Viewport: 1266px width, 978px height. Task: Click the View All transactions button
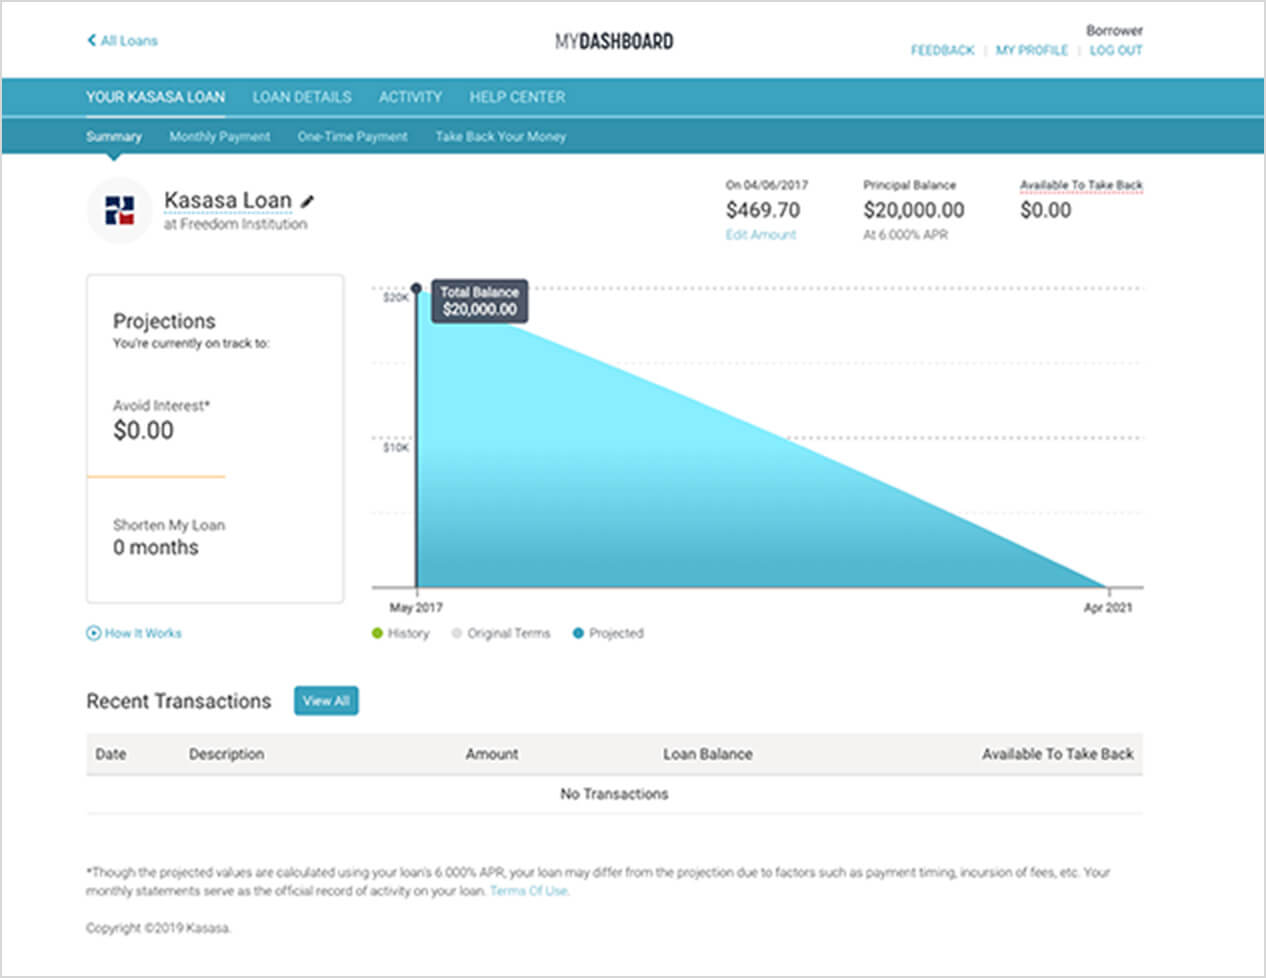click(x=326, y=701)
